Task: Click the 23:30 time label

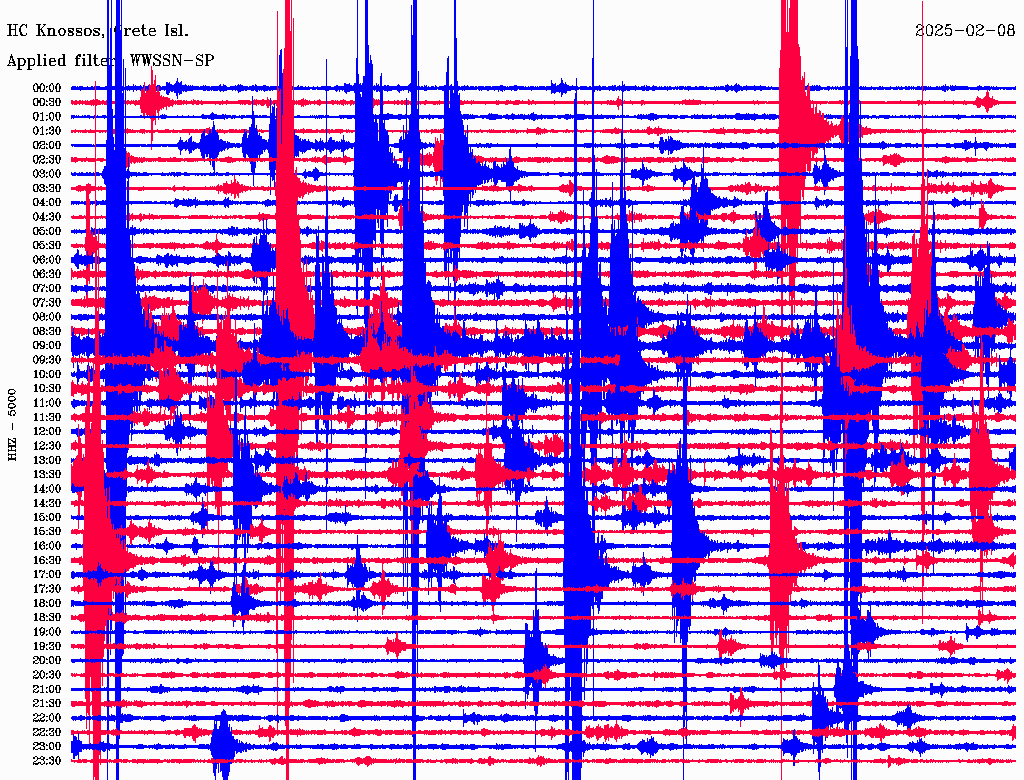Action: (x=47, y=761)
